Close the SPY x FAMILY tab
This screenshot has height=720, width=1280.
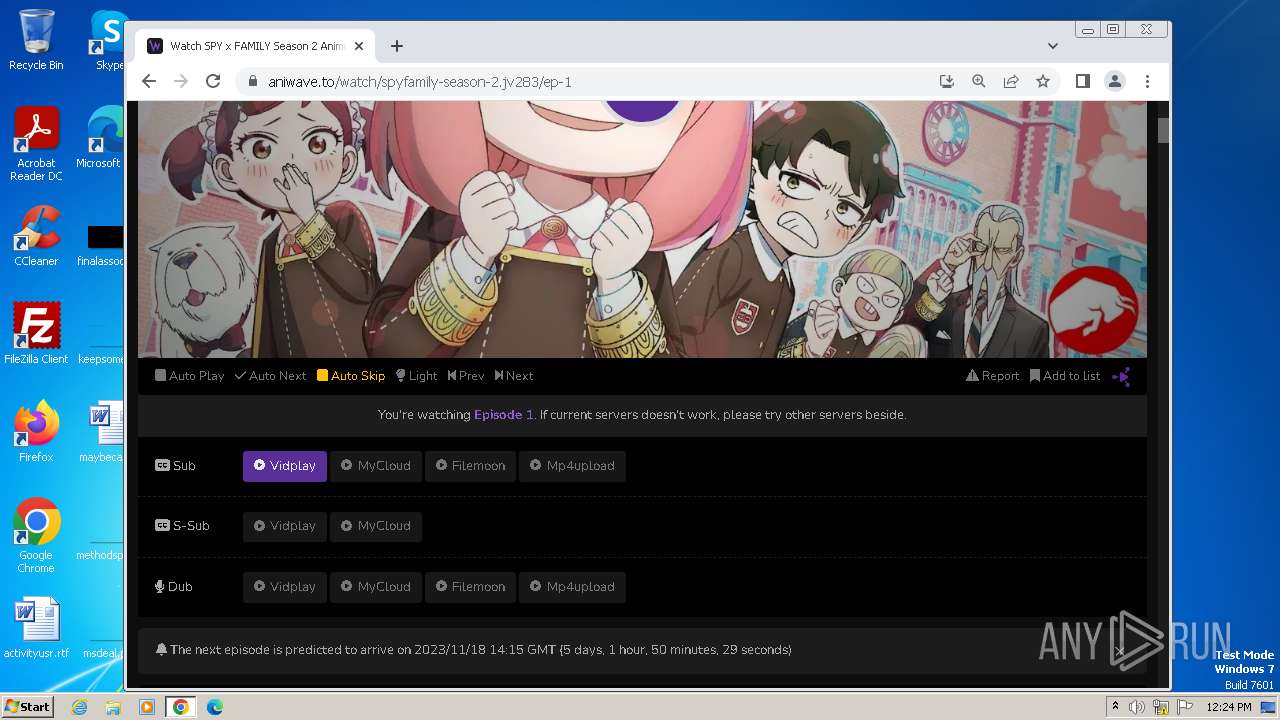tap(359, 46)
